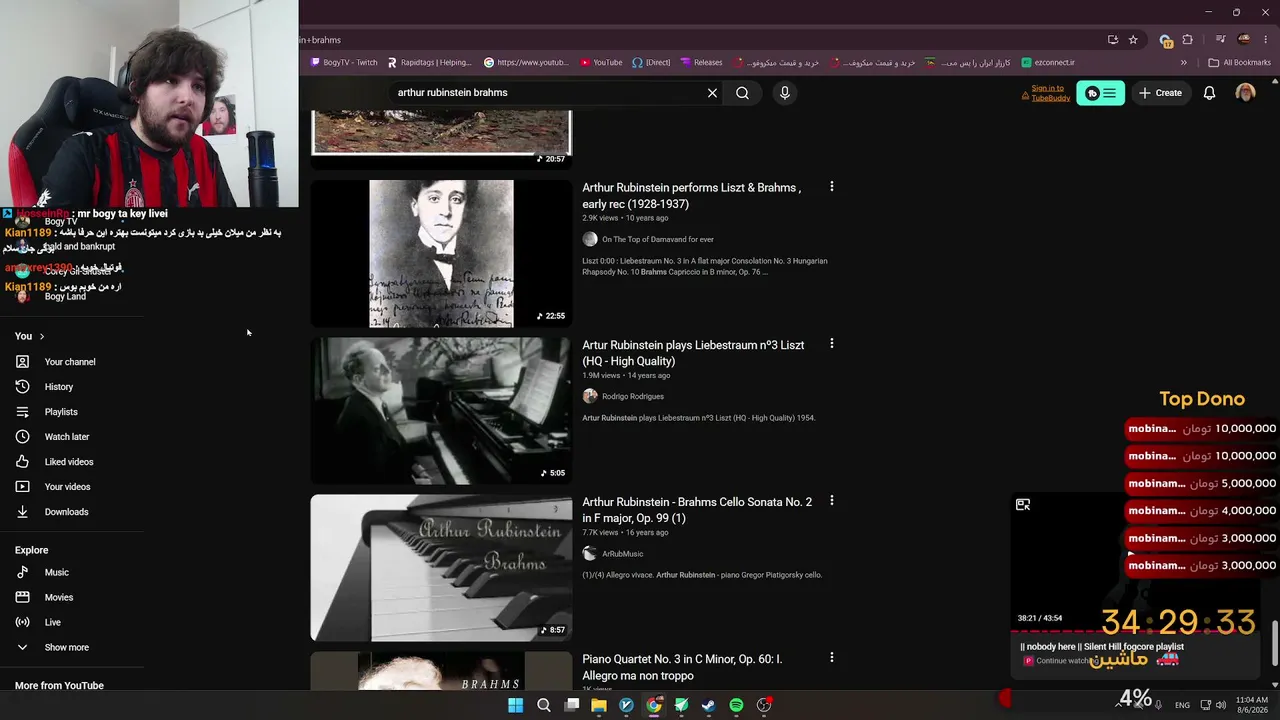Open the BogyTV - Twitch bookmark
The height and width of the screenshot is (720, 1280).
click(x=343, y=62)
